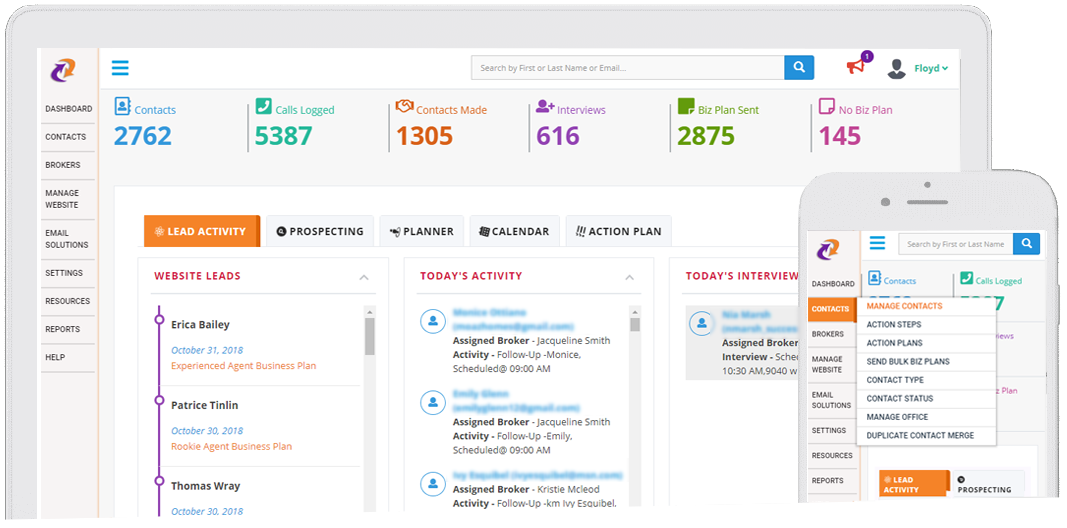Click the phone Contacts address book icon
This screenshot has width=1067, height=528.
coord(874,279)
